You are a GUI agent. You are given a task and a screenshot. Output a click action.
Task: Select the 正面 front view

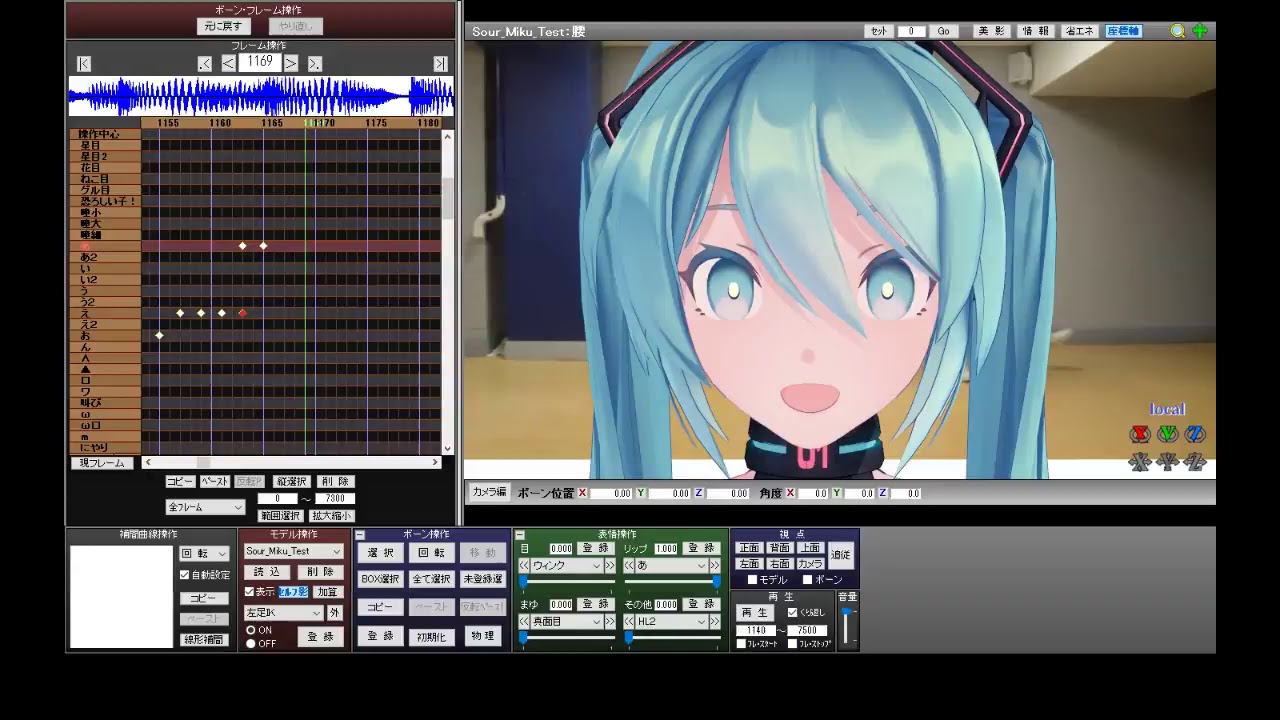749,548
